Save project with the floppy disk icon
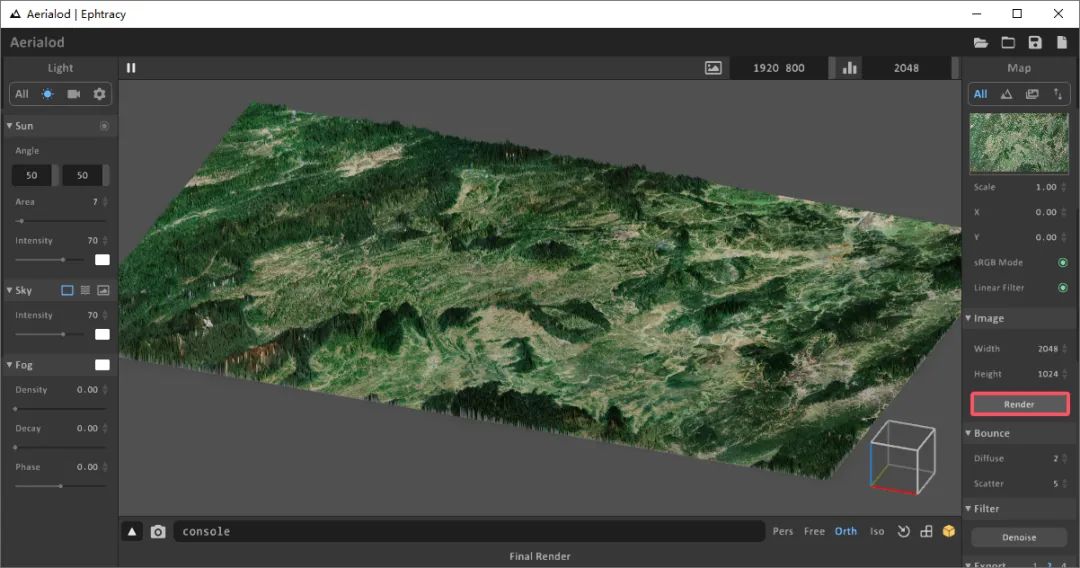The width and height of the screenshot is (1080, 568). point(1035,43)
